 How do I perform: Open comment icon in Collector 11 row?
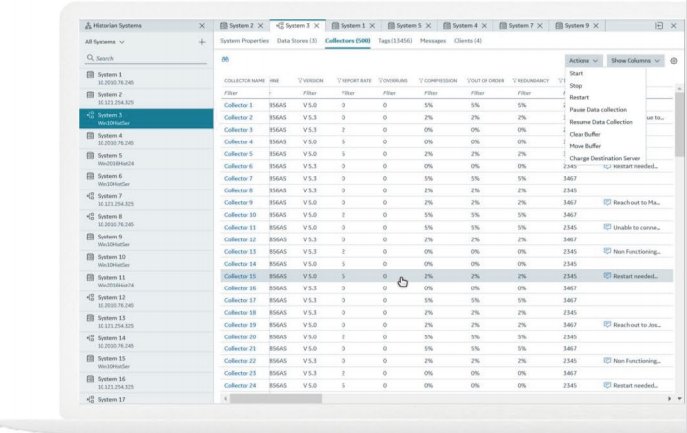pos(607,227)
